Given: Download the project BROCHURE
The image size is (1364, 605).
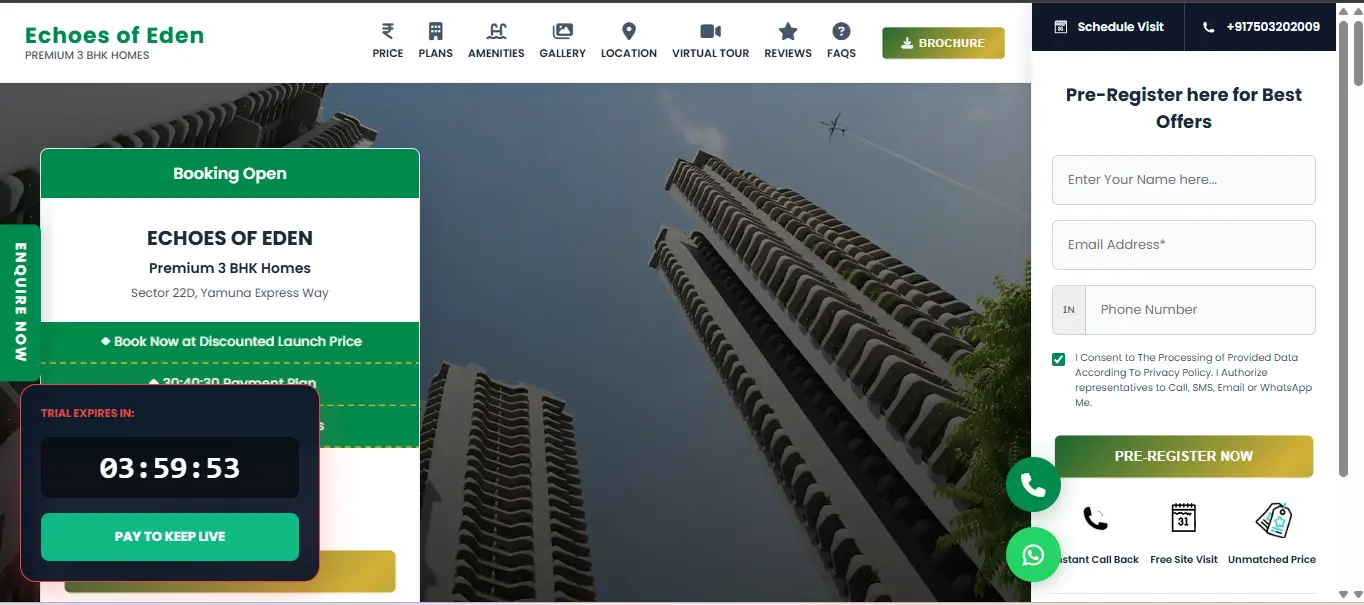Looking at the screenshot, I should (x=943, y=43).
